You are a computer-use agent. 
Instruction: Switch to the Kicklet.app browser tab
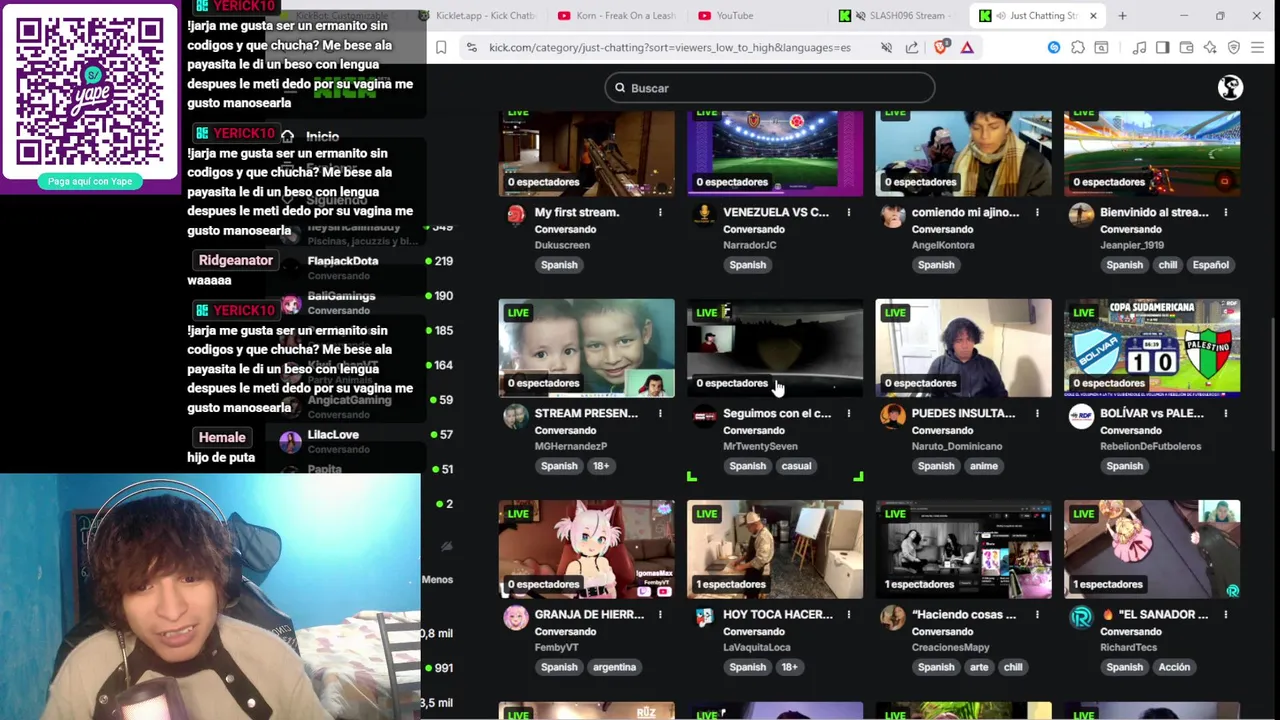(477, 15)
